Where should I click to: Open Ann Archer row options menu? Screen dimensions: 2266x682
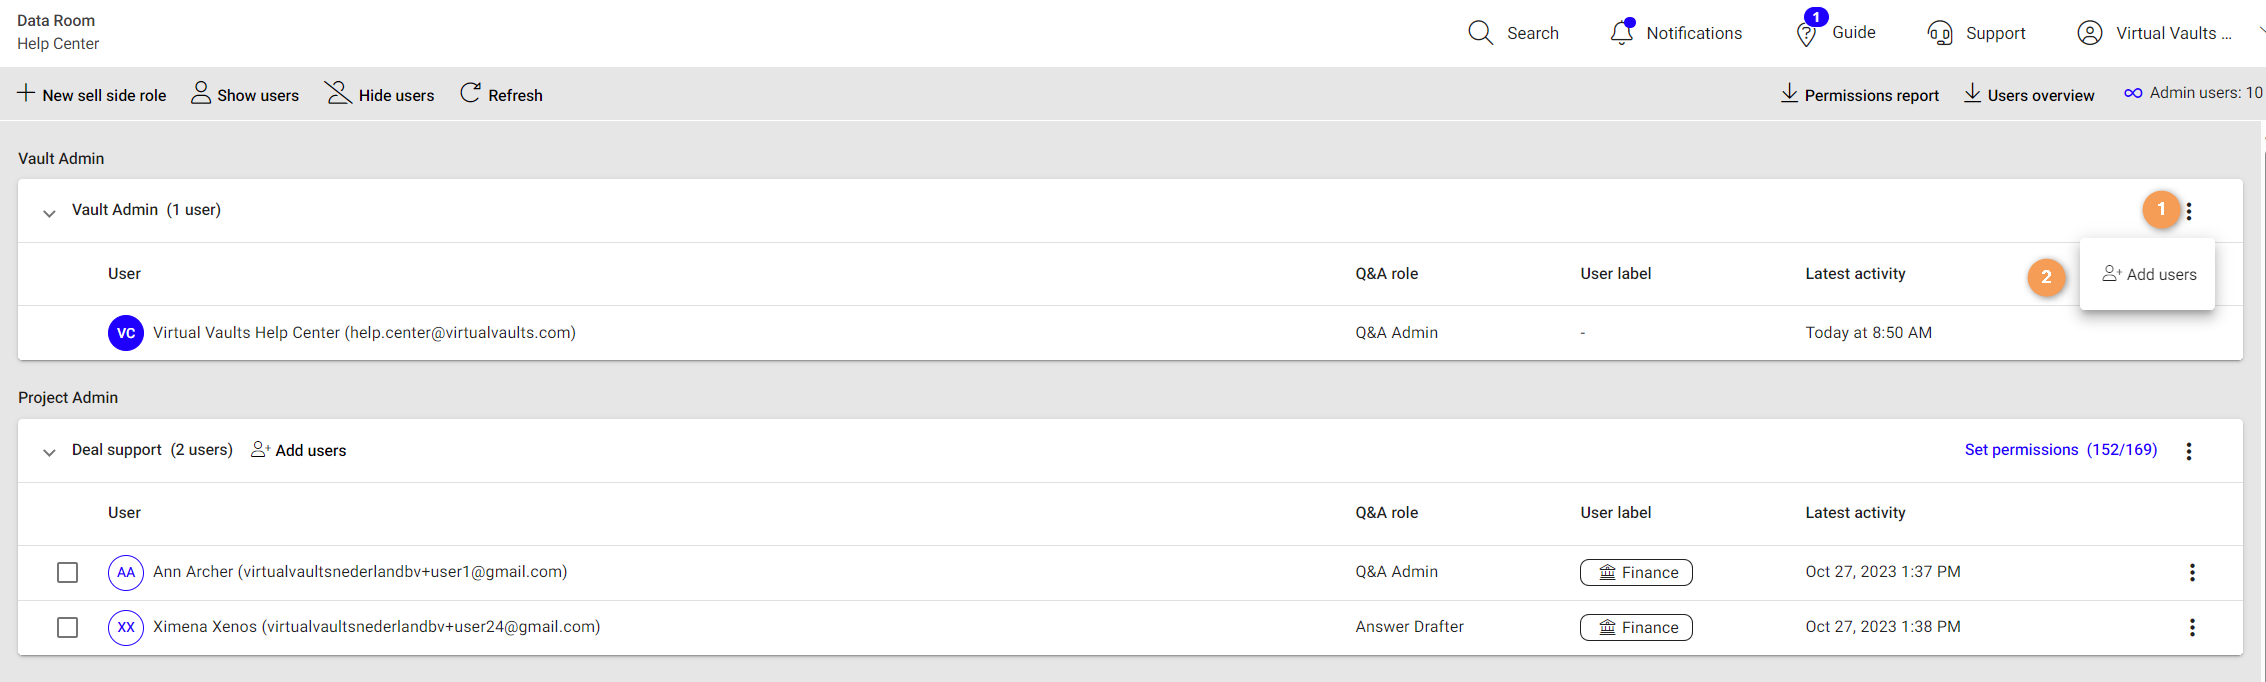(x=2192, y=572)
